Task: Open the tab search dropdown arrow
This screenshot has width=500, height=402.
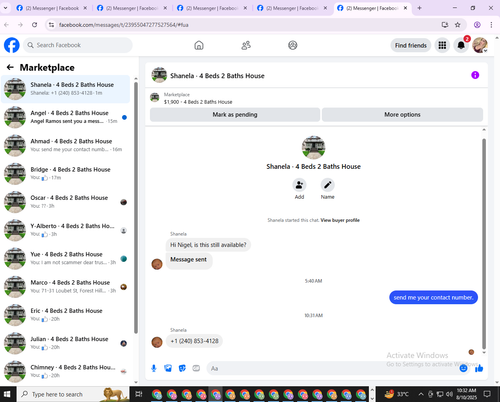Action: click(5, 8)
